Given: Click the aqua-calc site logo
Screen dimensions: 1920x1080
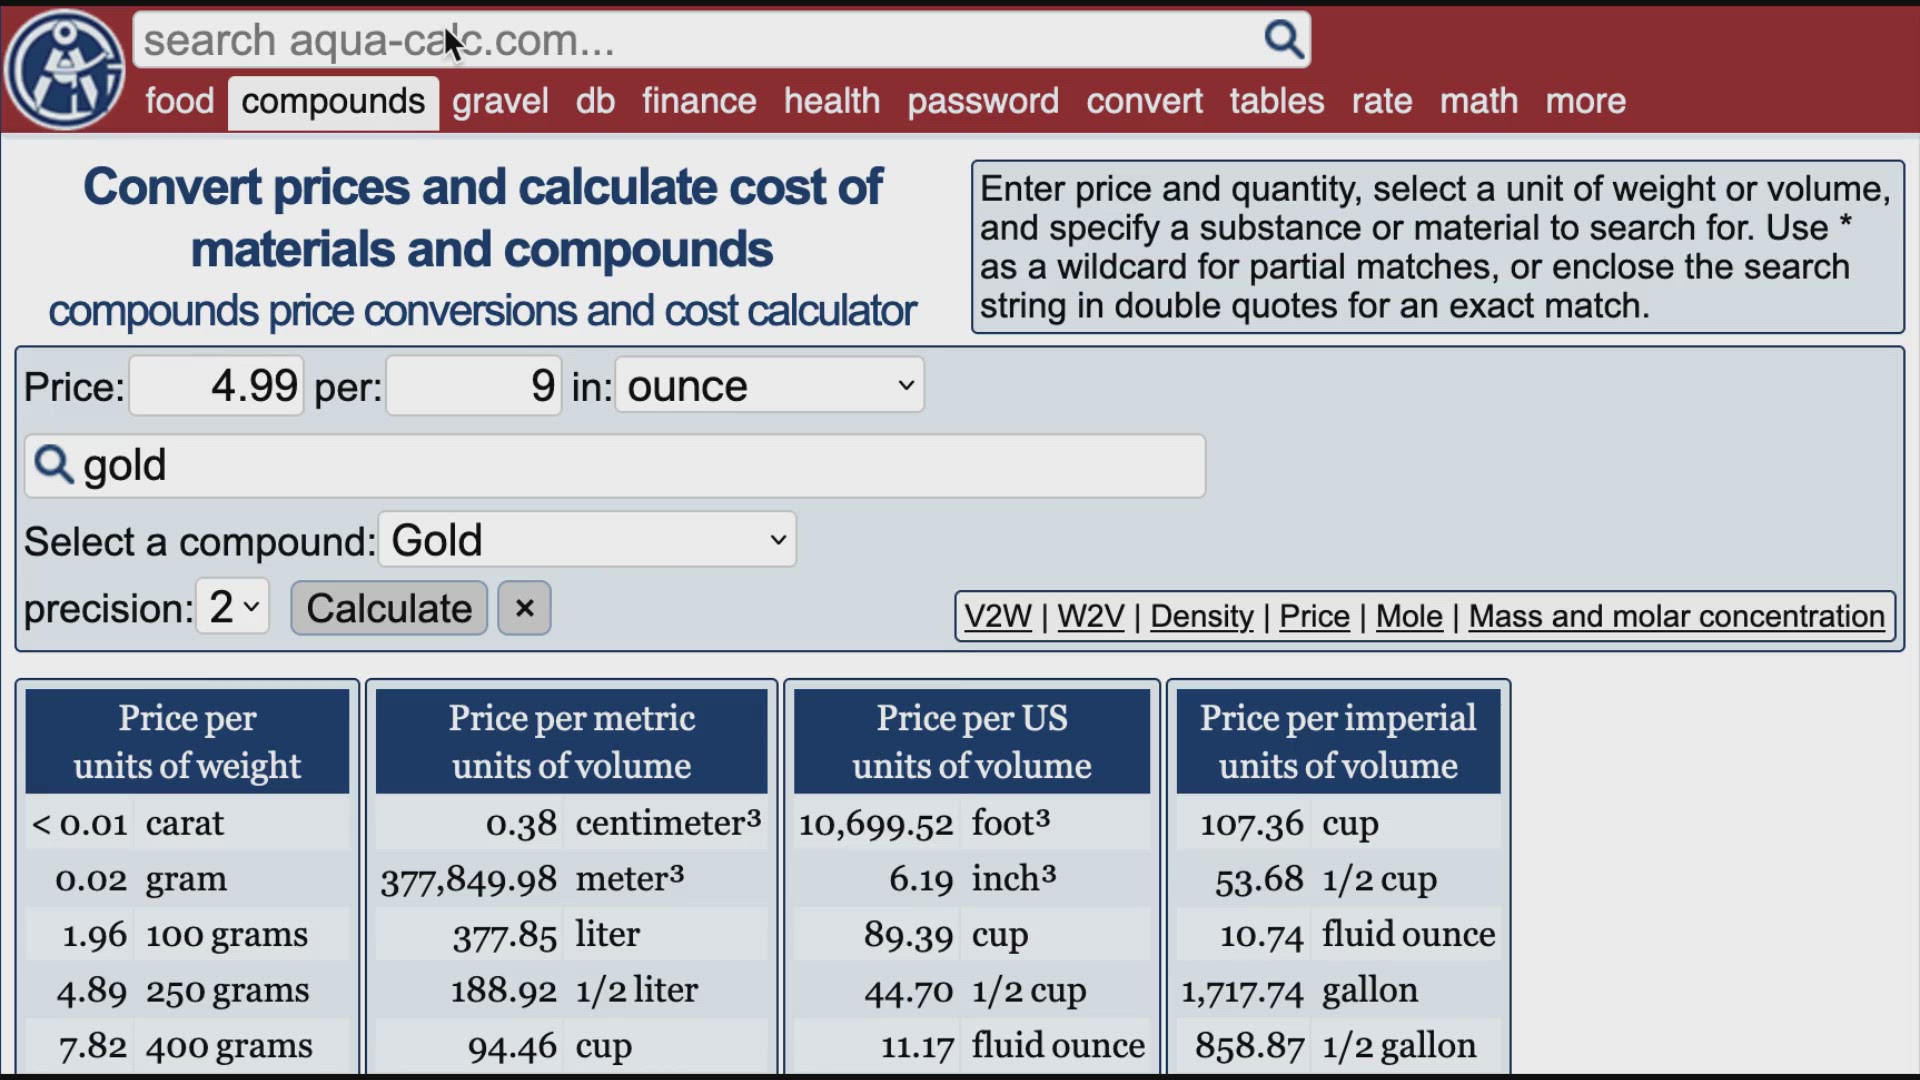Looking at the screenshot, I should coord(64,70).
